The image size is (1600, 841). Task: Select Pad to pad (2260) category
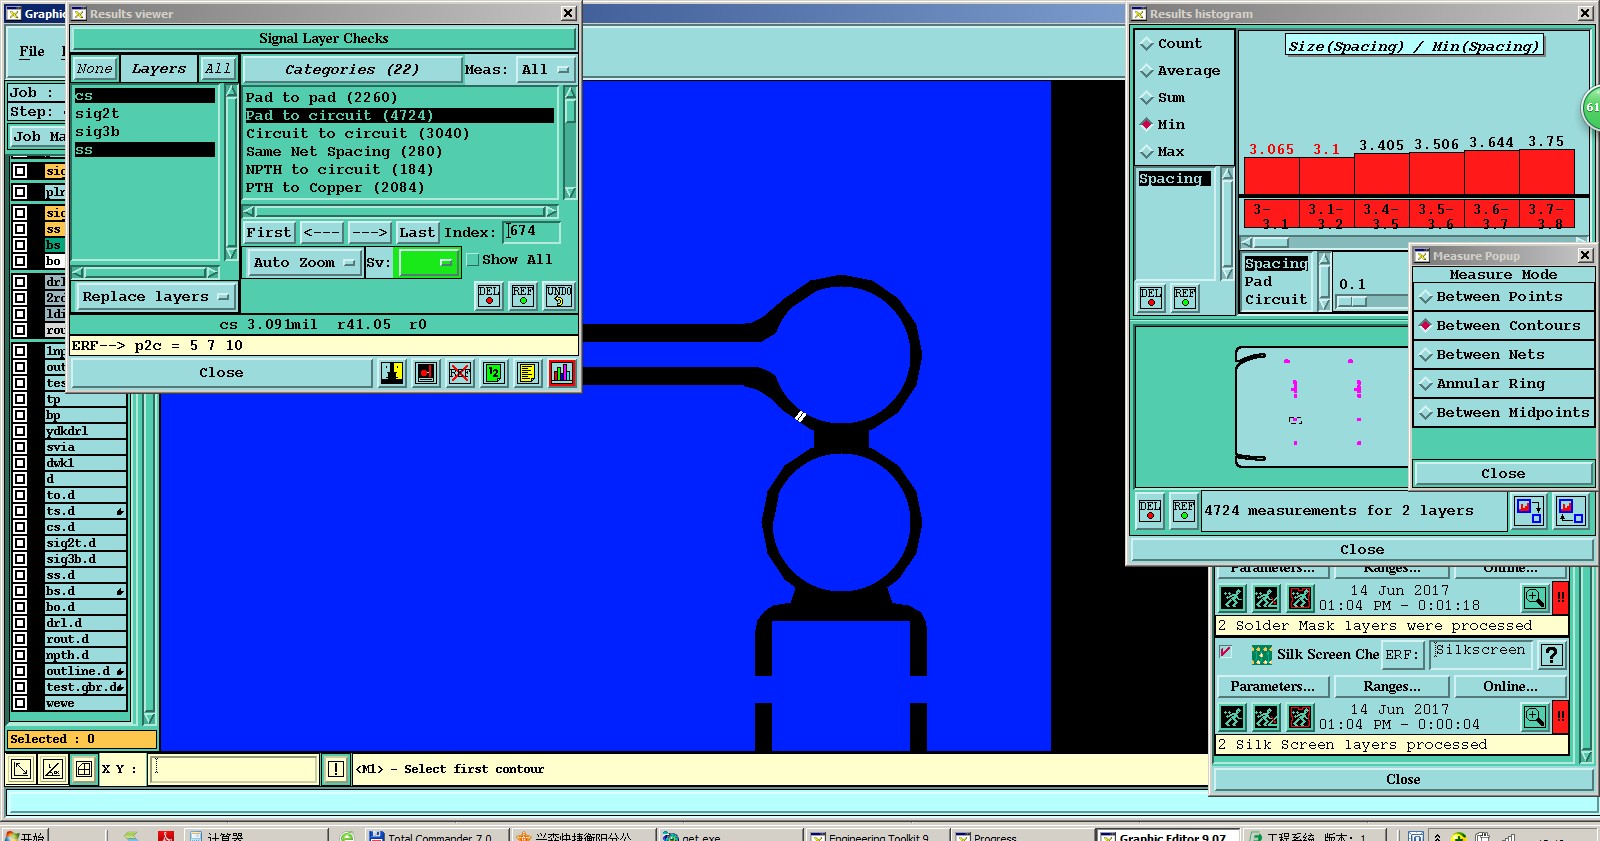(x=400, y=97)
